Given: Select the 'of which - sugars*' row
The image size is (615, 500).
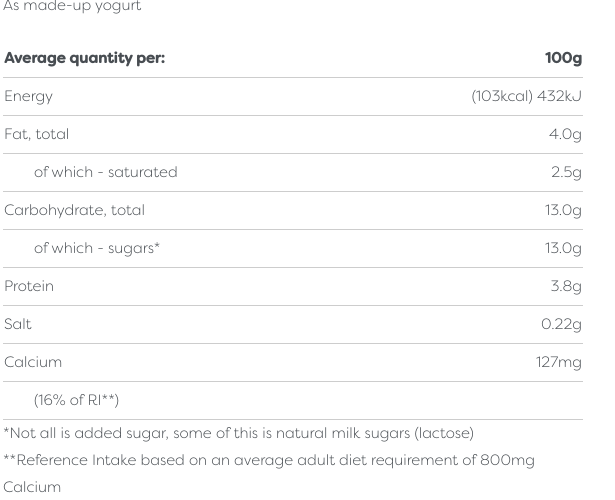Looking at the screenshot, I should click(97, 248).
